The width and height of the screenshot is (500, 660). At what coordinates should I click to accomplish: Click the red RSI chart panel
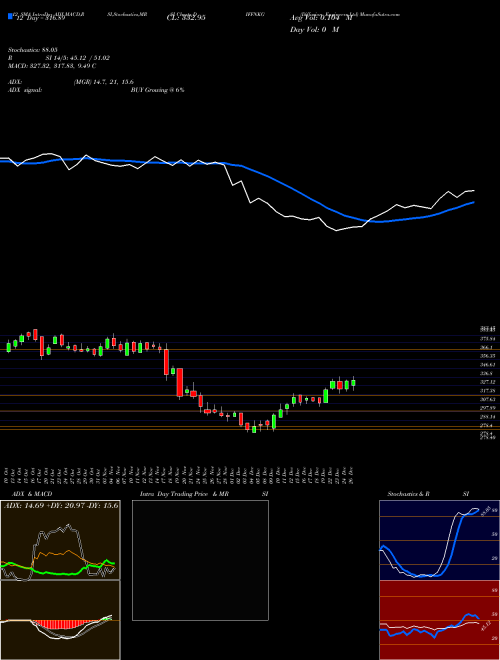pyautogui.click(x=439, y=620)
